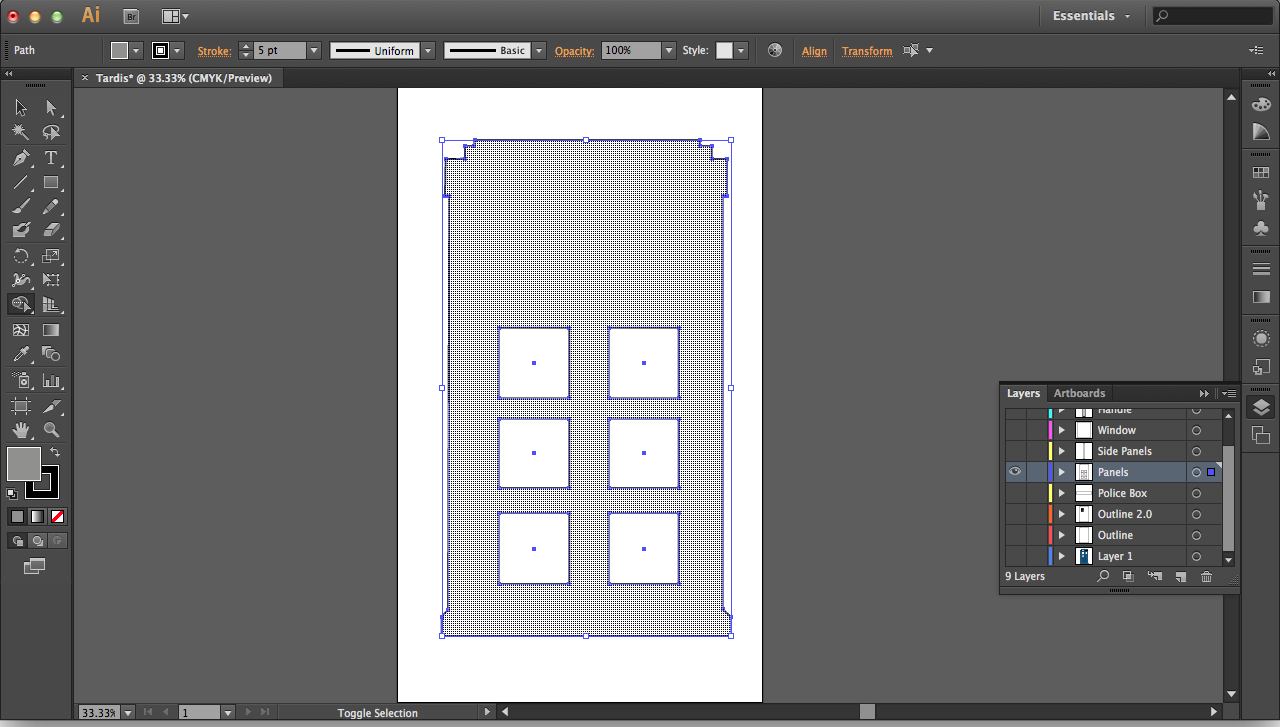Select the Lasso tool
This screenshot has width=1280, height=727.
tap(51, 132)
